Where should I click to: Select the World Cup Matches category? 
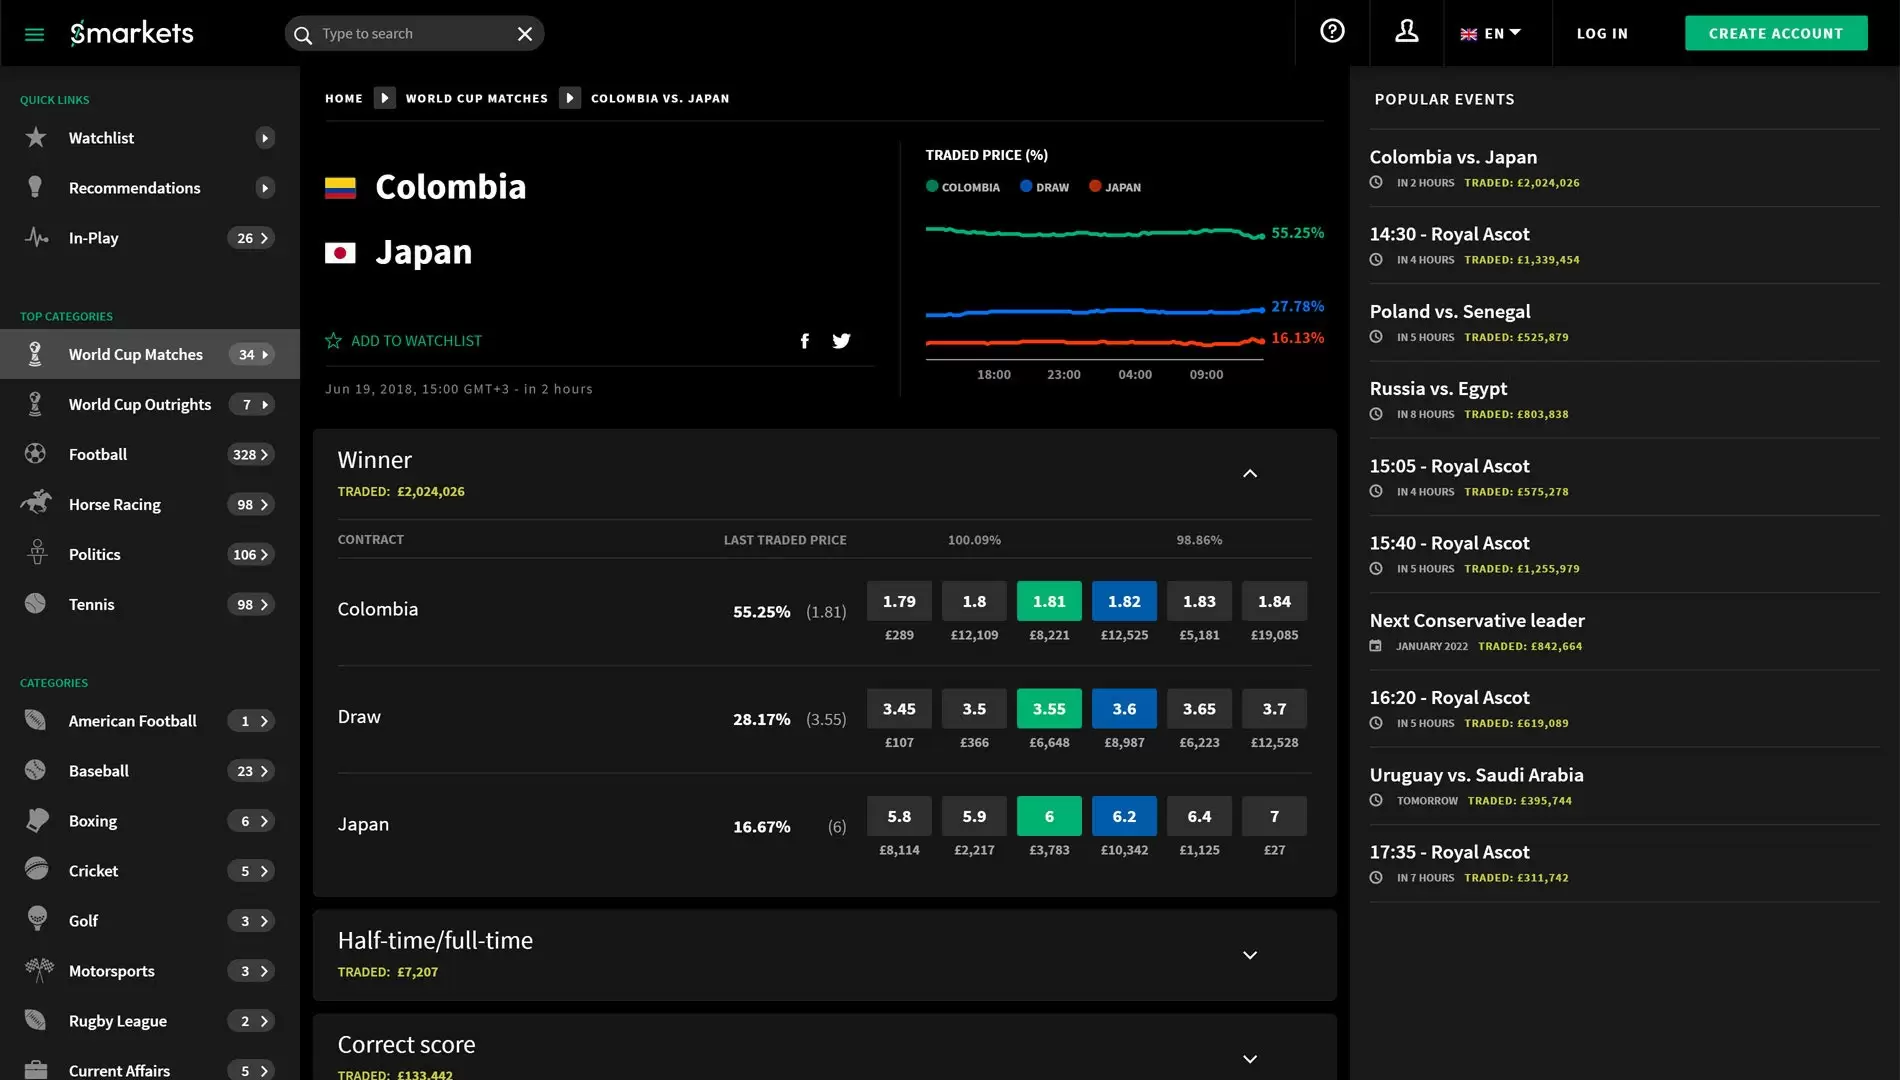point(150,354)
